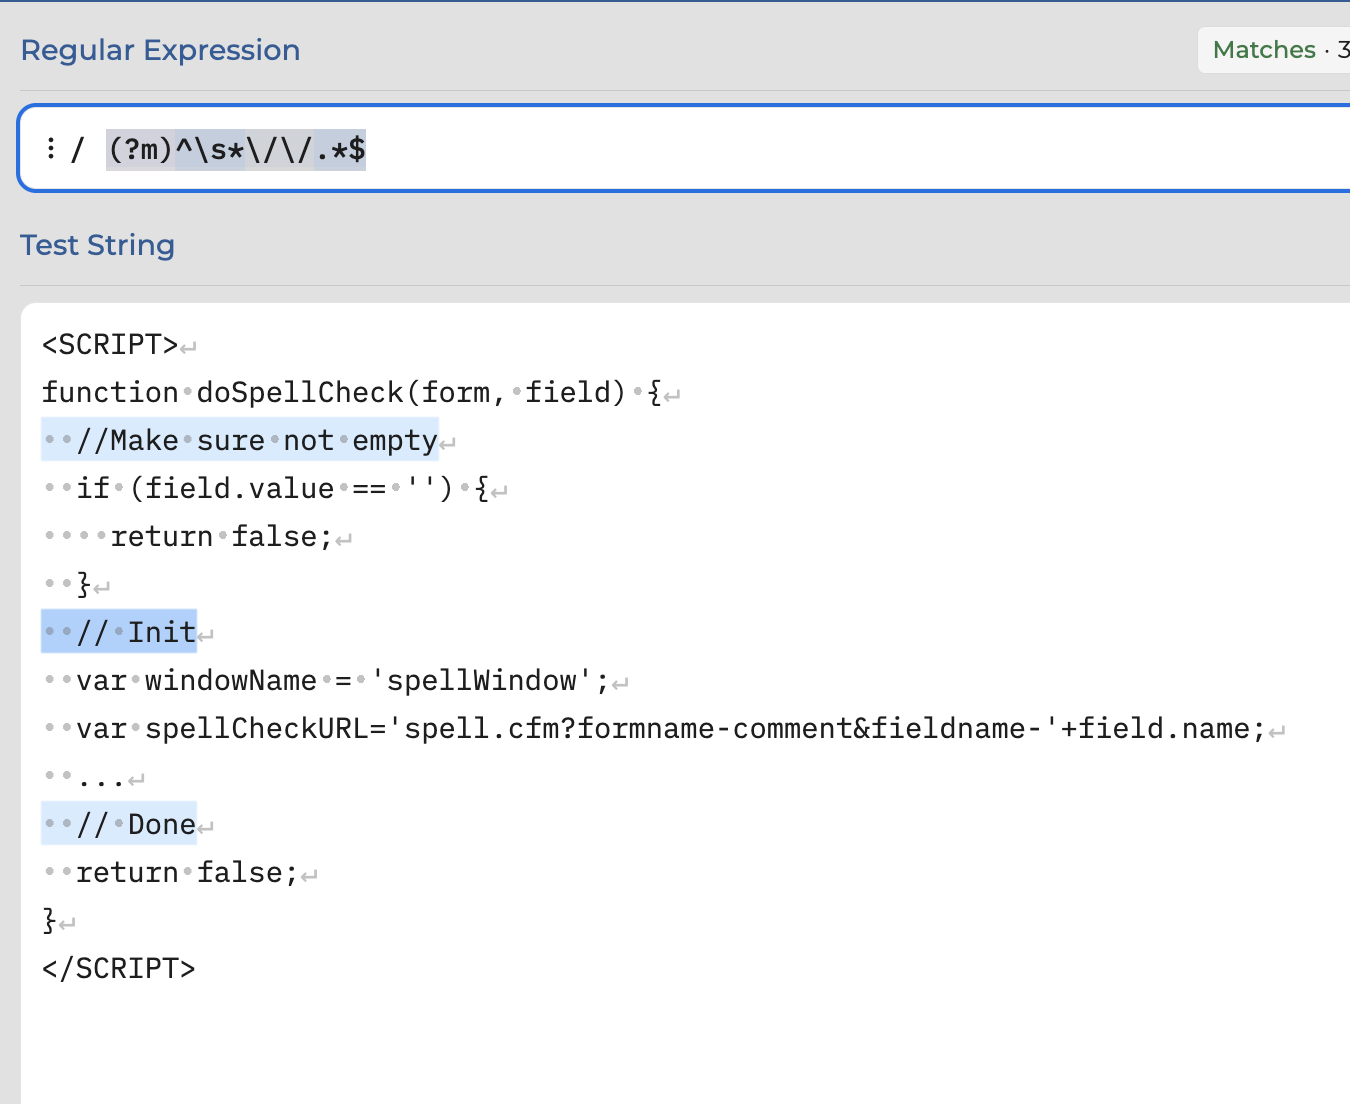
Task: Select the highlighted '// Done' match
Action: (119, 824)
